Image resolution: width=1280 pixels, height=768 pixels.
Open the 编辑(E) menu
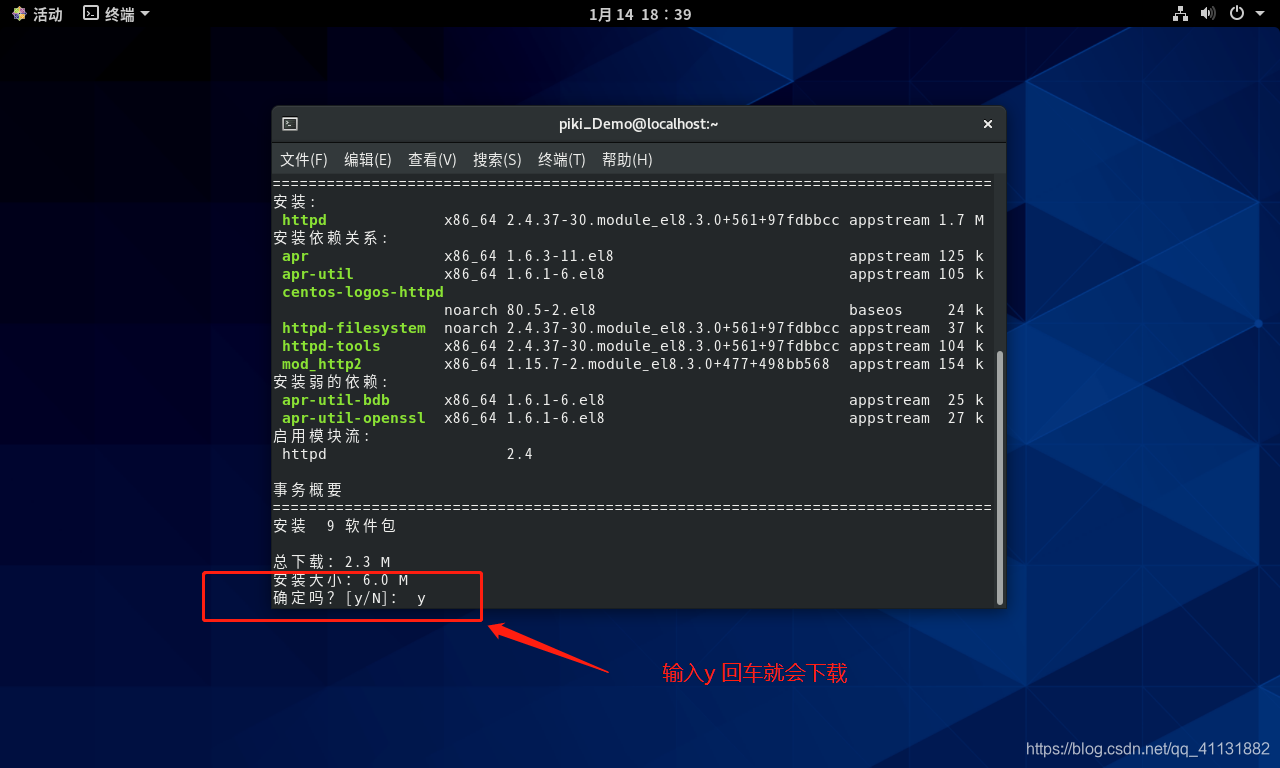coord(368,160)
